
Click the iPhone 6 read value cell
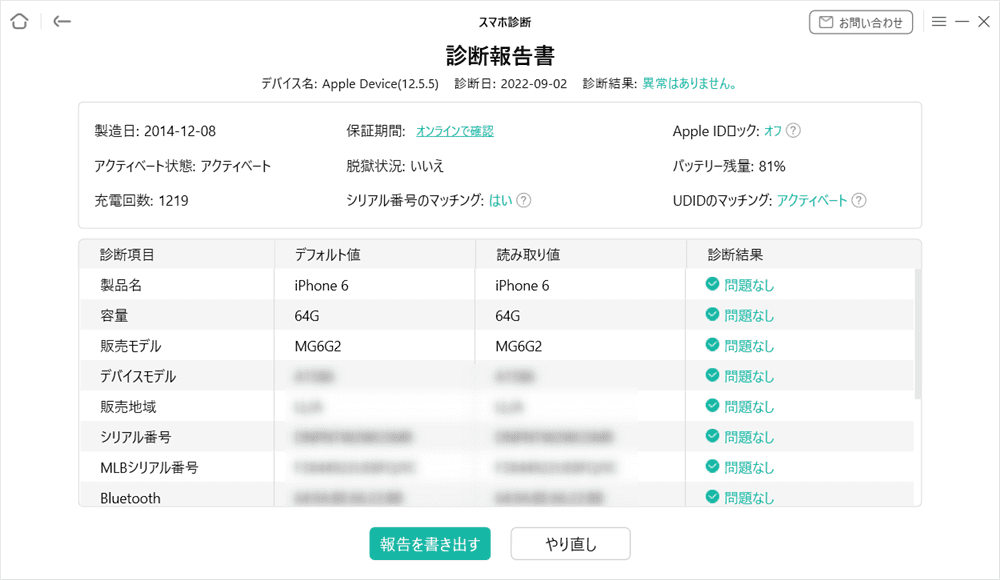point(522,285)
